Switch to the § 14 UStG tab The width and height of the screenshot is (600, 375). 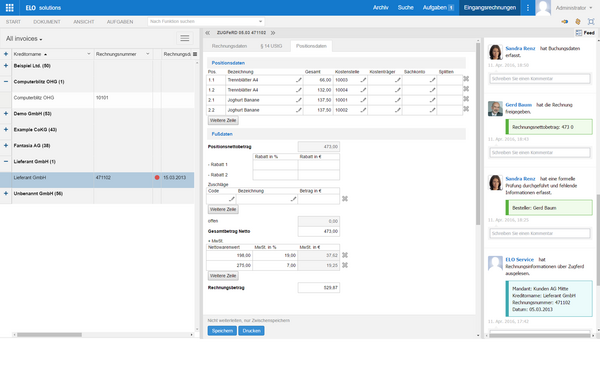271,46
